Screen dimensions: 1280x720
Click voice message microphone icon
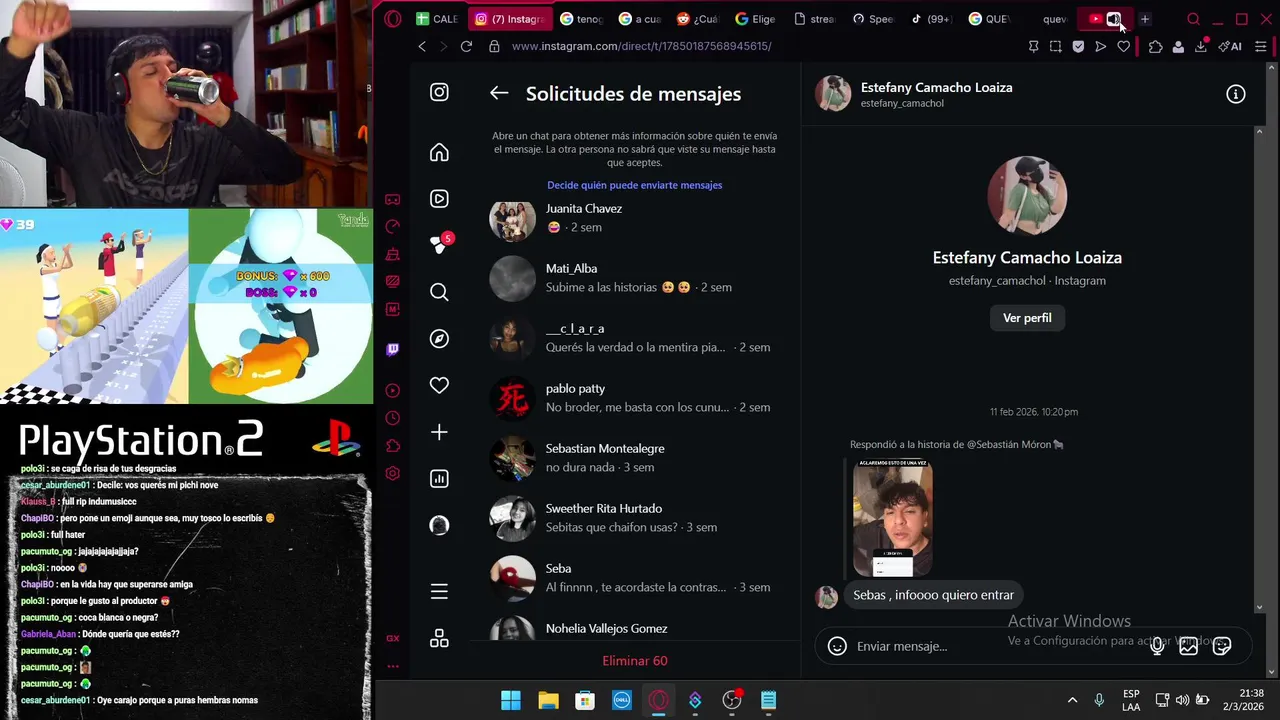[1157, 646]
